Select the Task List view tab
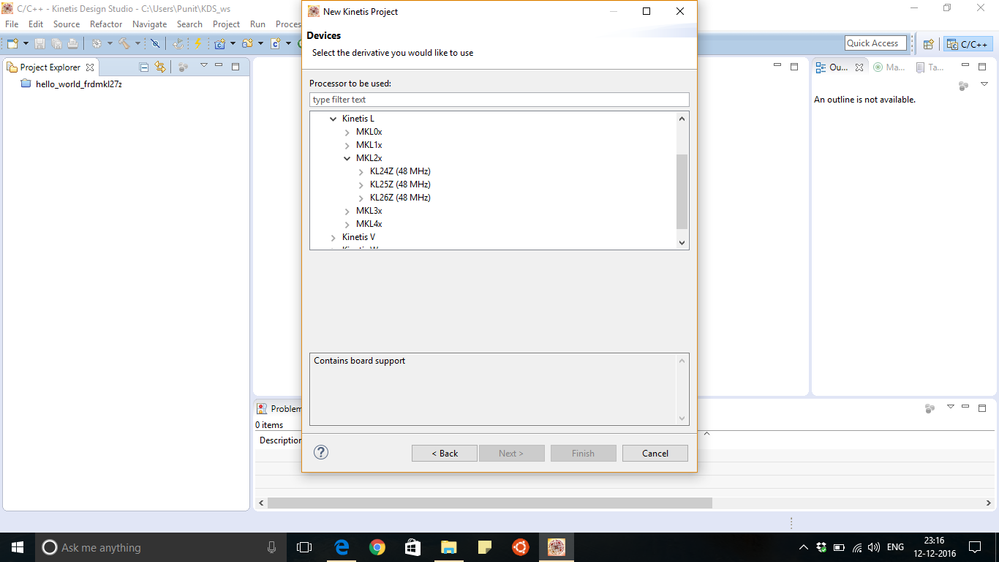999x562 pixels. [930, 67]
